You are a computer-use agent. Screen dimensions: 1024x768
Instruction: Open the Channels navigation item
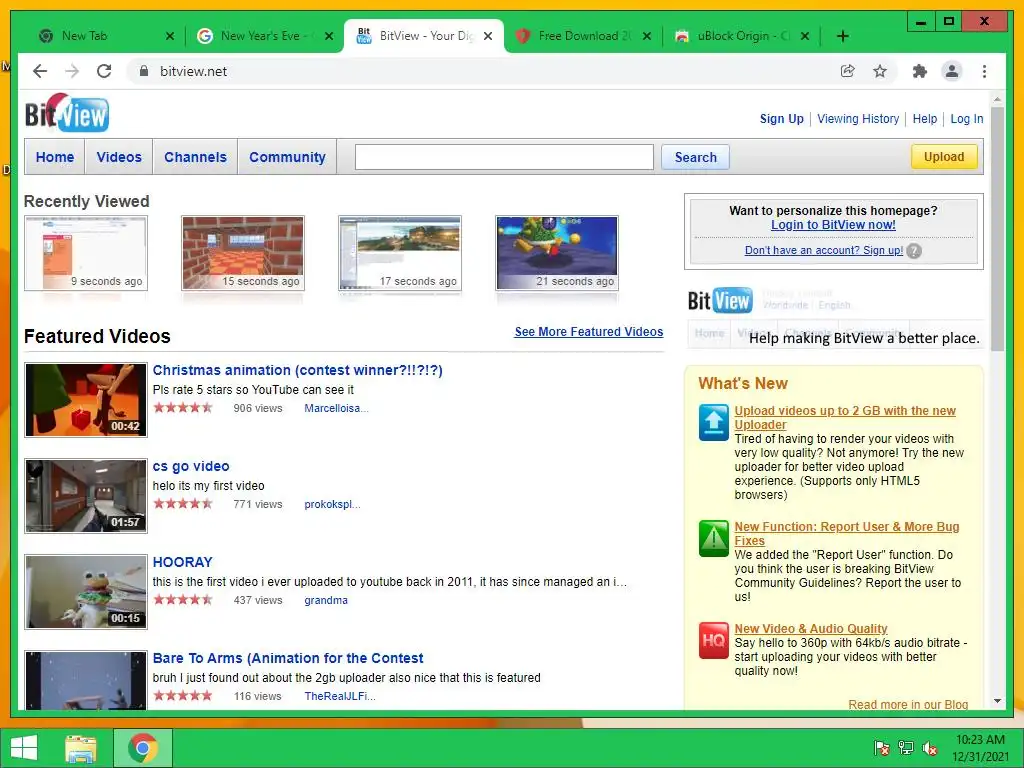(195, 157)
